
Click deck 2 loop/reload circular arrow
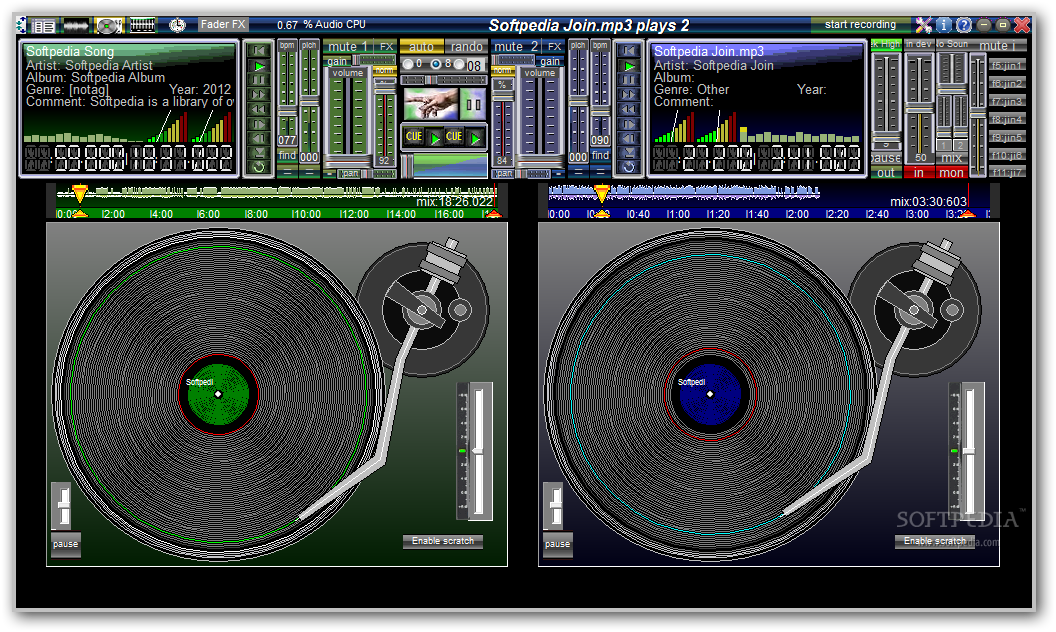629,167
